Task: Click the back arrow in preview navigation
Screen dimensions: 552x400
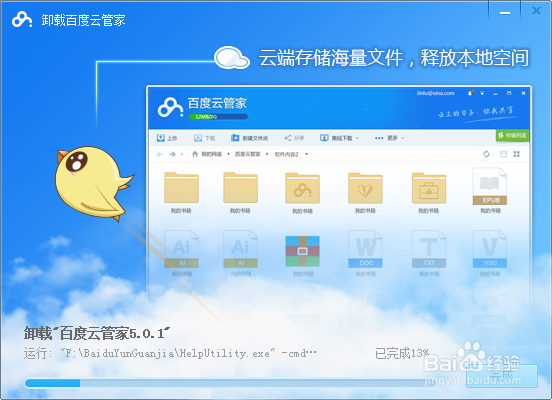Action: point(160,154)
